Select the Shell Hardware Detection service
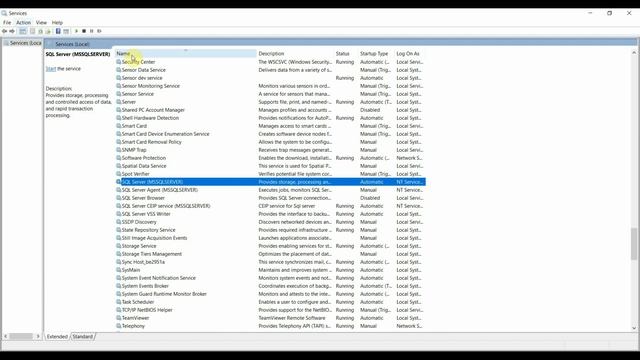Screen dimensions: 640x360 pos(150,118)
